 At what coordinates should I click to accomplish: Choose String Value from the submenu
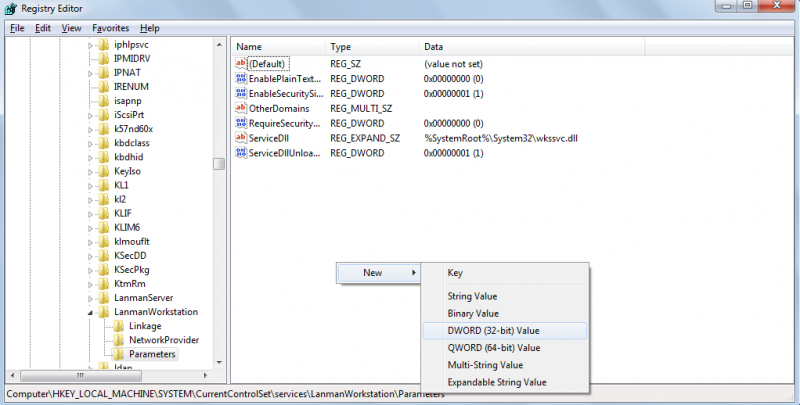coord(505,296)
